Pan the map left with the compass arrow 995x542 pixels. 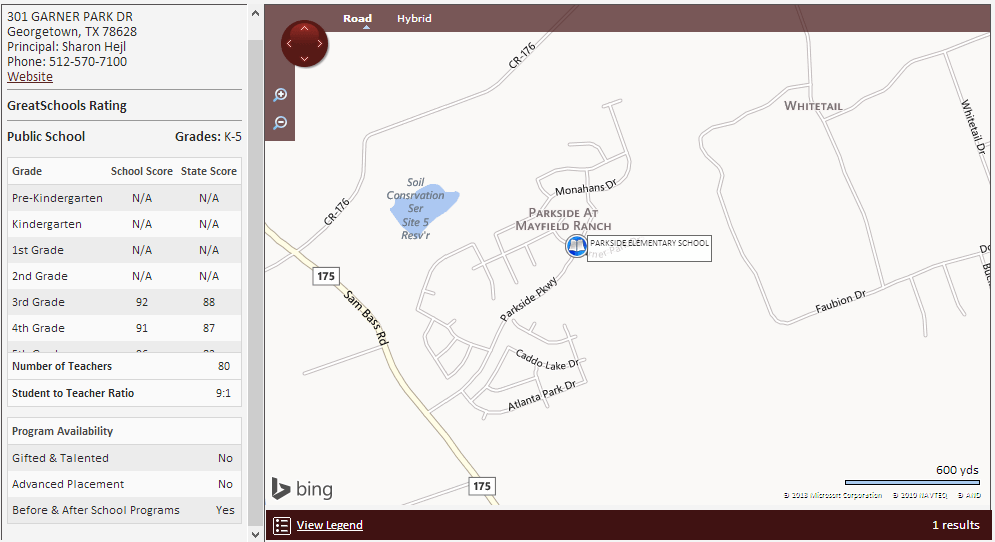pos(289,44)
